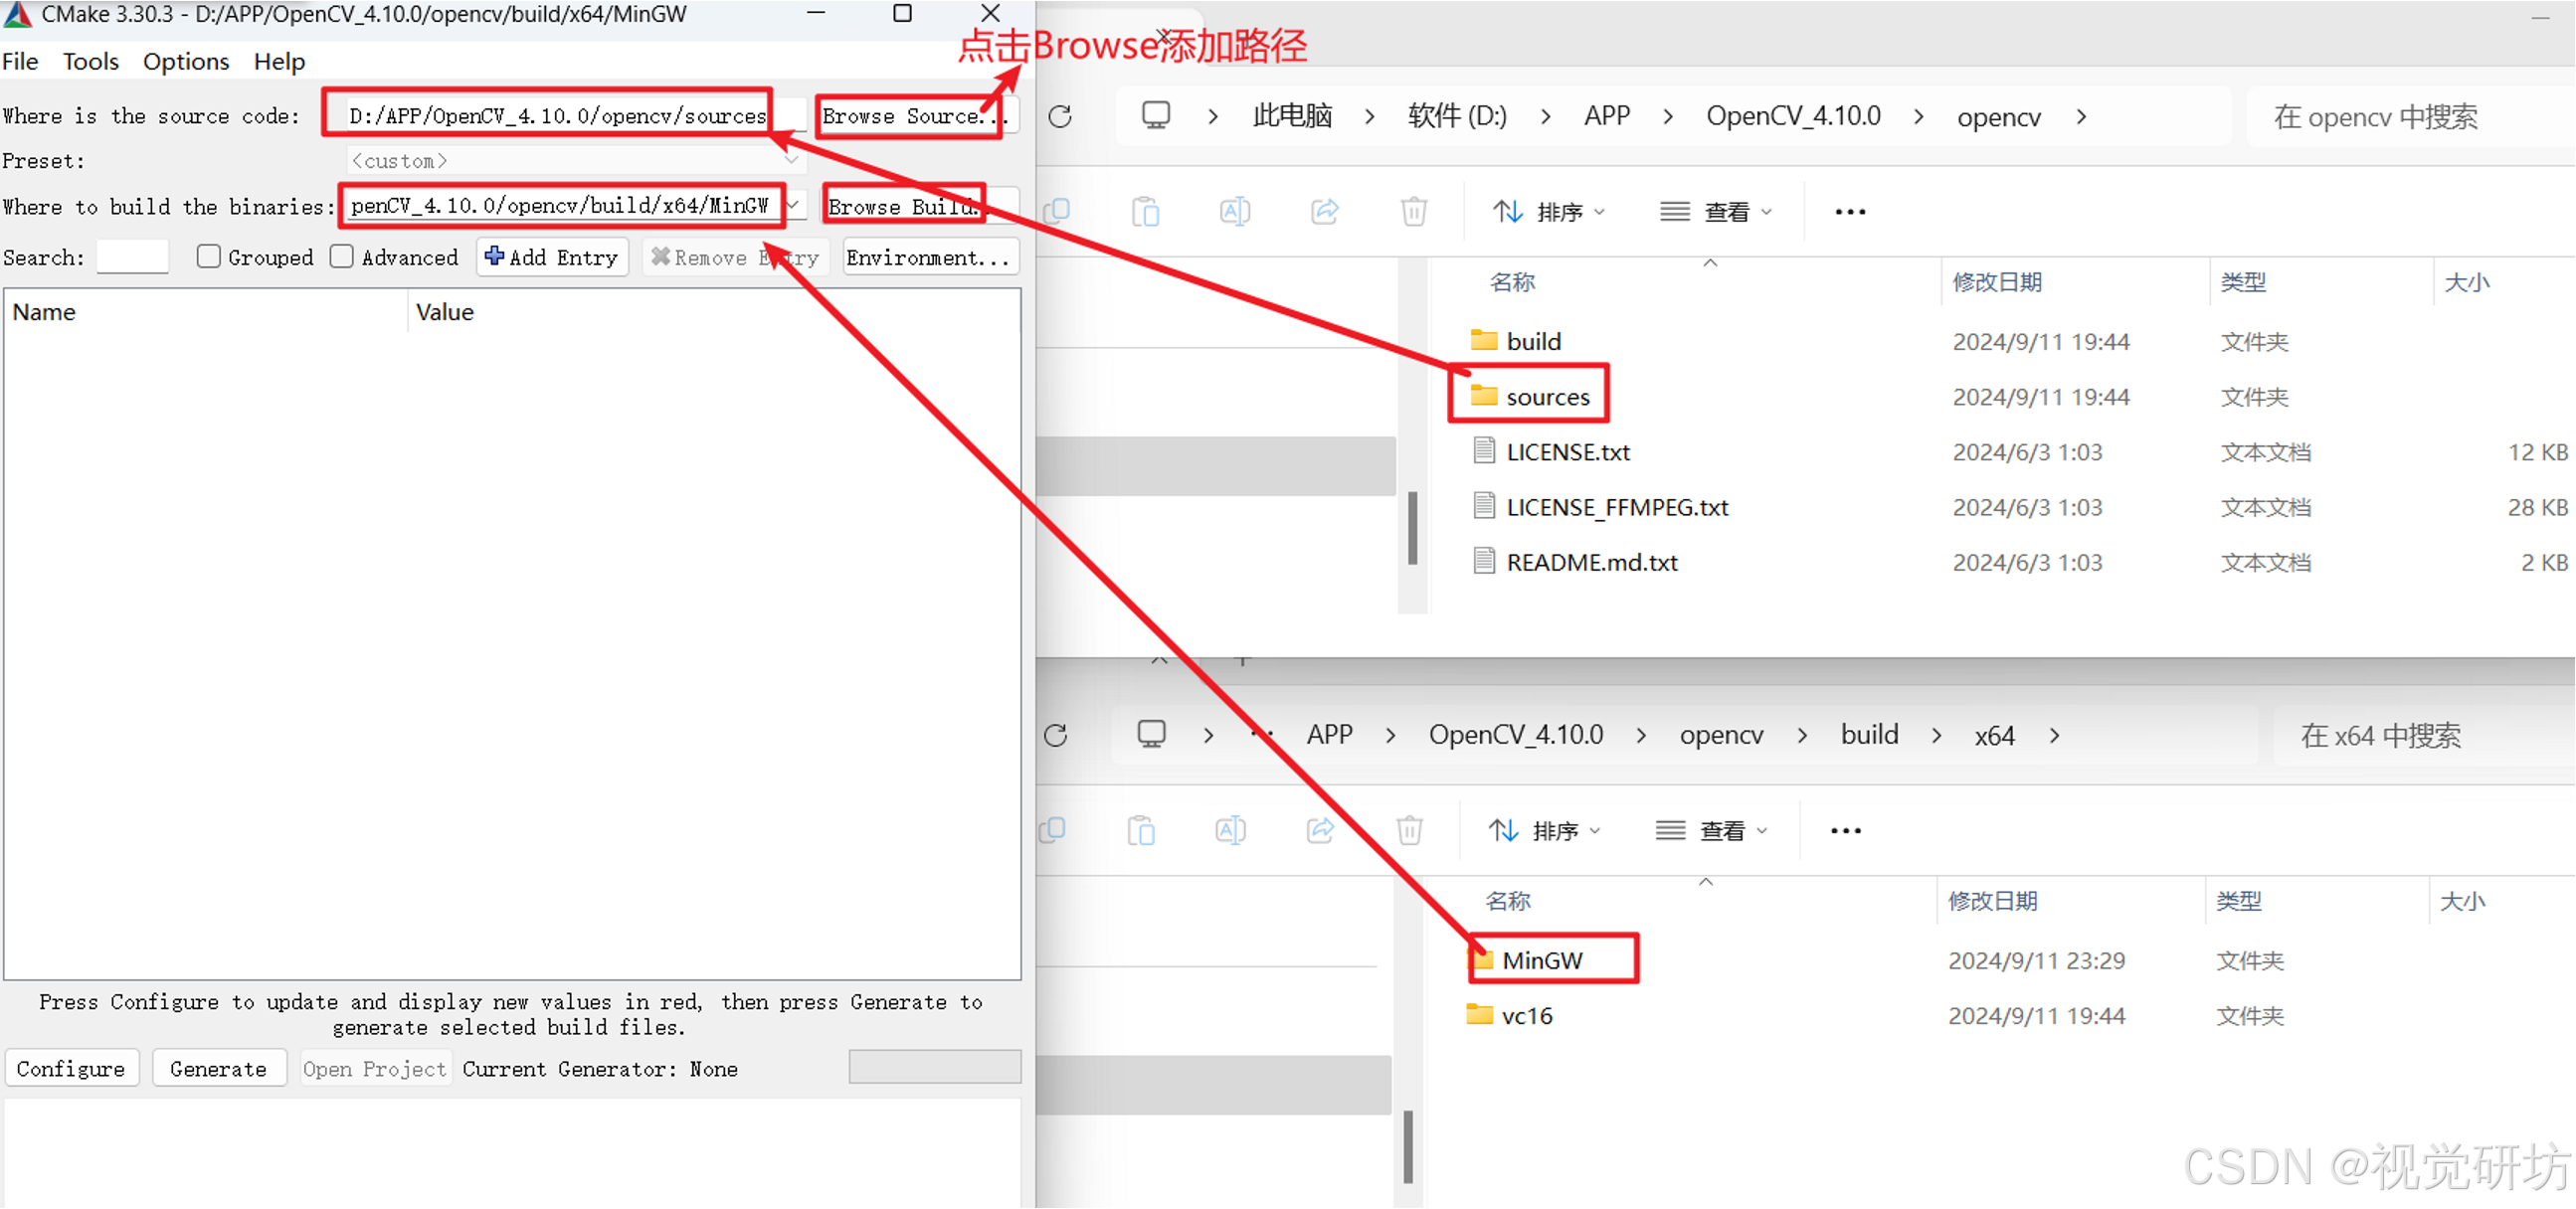Viewport: 2576px width, 1209px height.
Task: Open the 排序 sort dropdown in top Explorer
Action: [1549, 211]
